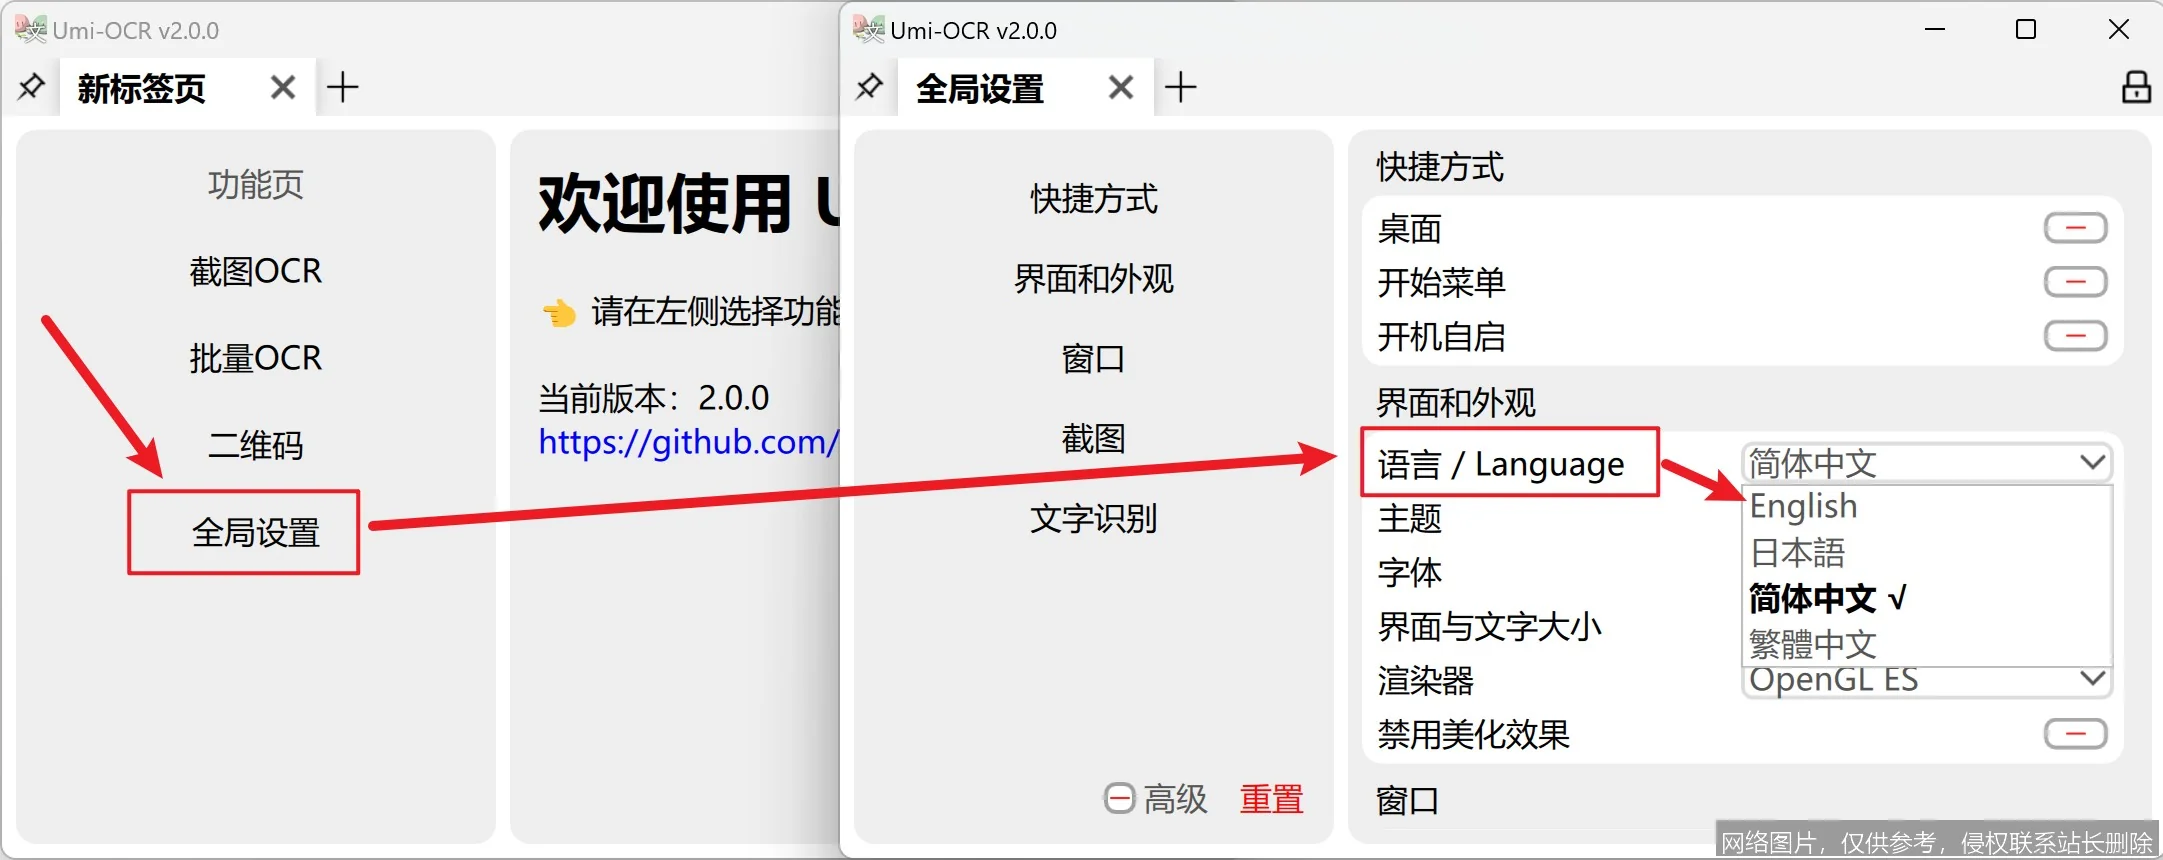2163x860 pixels.
Task: Open the 语言 / Language dropdown
Action: (1927, 463)
